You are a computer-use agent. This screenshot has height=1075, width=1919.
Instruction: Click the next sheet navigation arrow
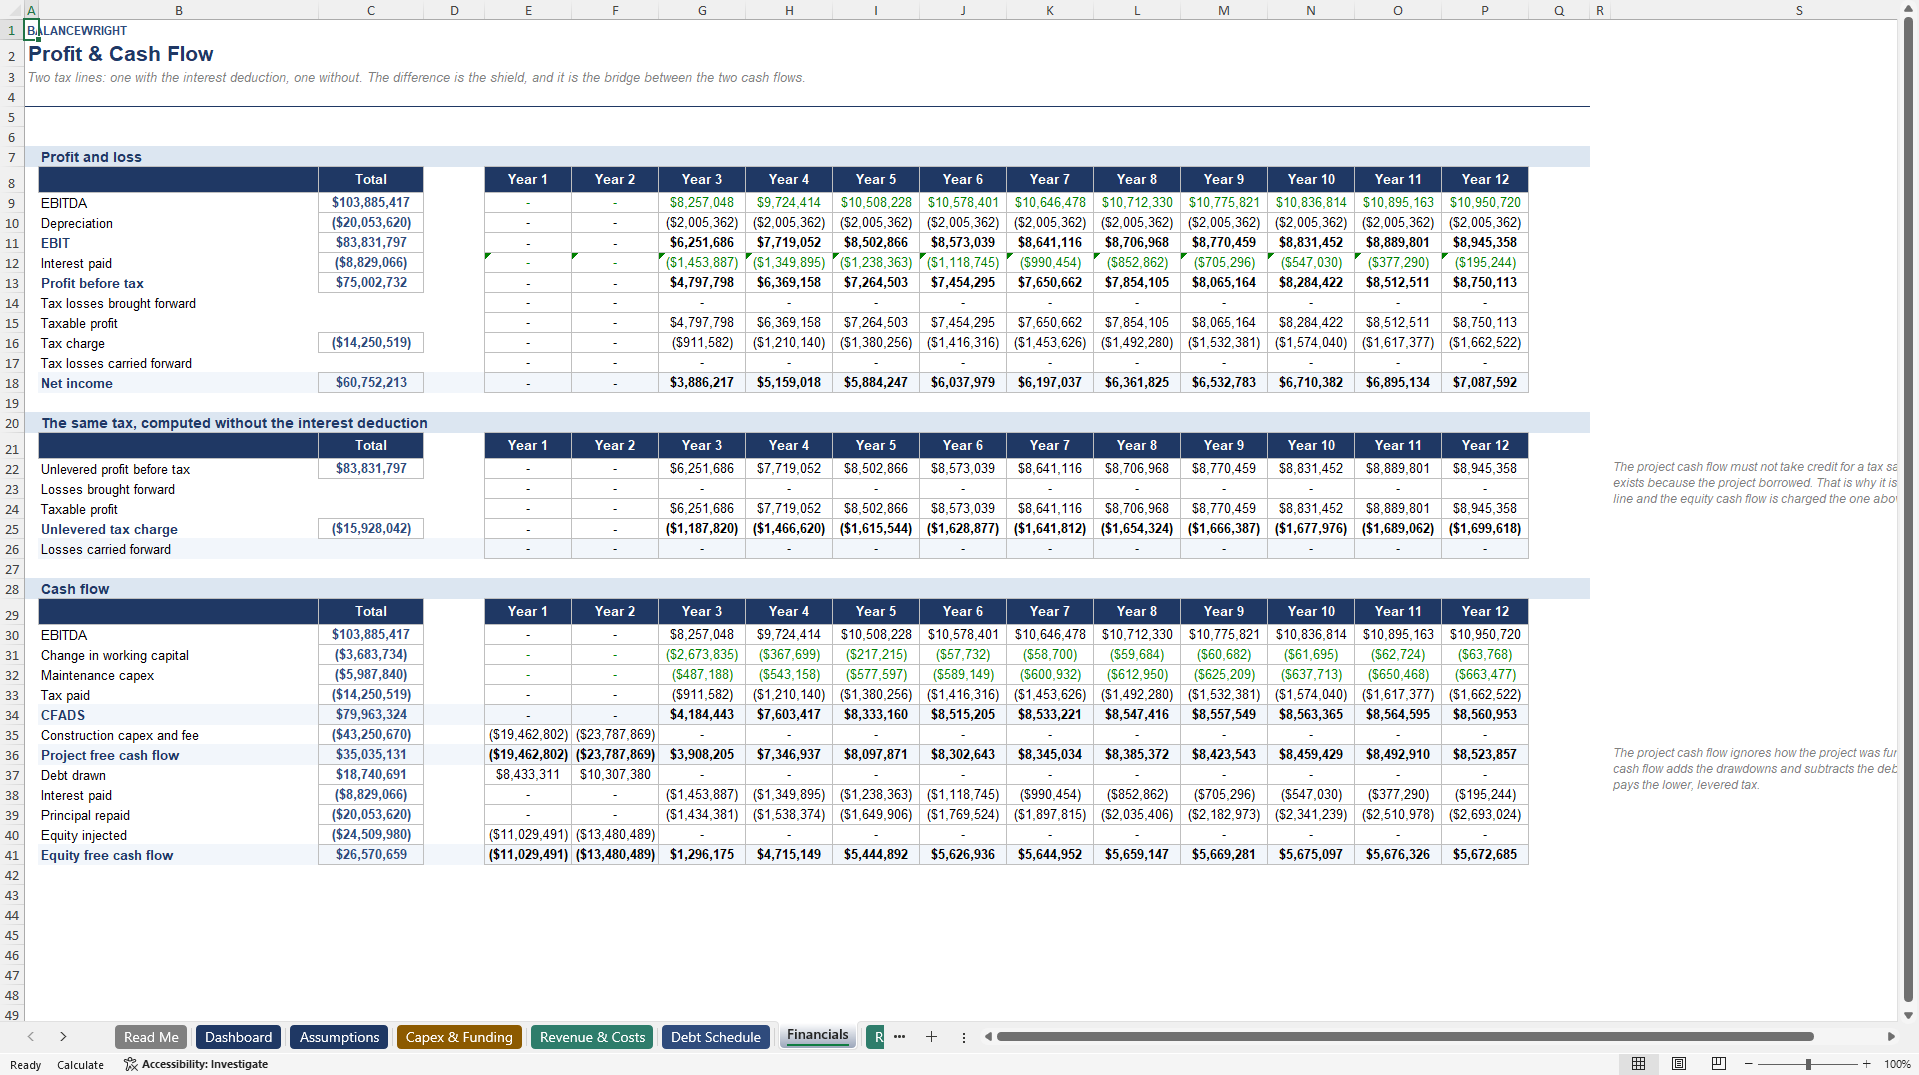pyautogui.click(x=63, y=1037)
